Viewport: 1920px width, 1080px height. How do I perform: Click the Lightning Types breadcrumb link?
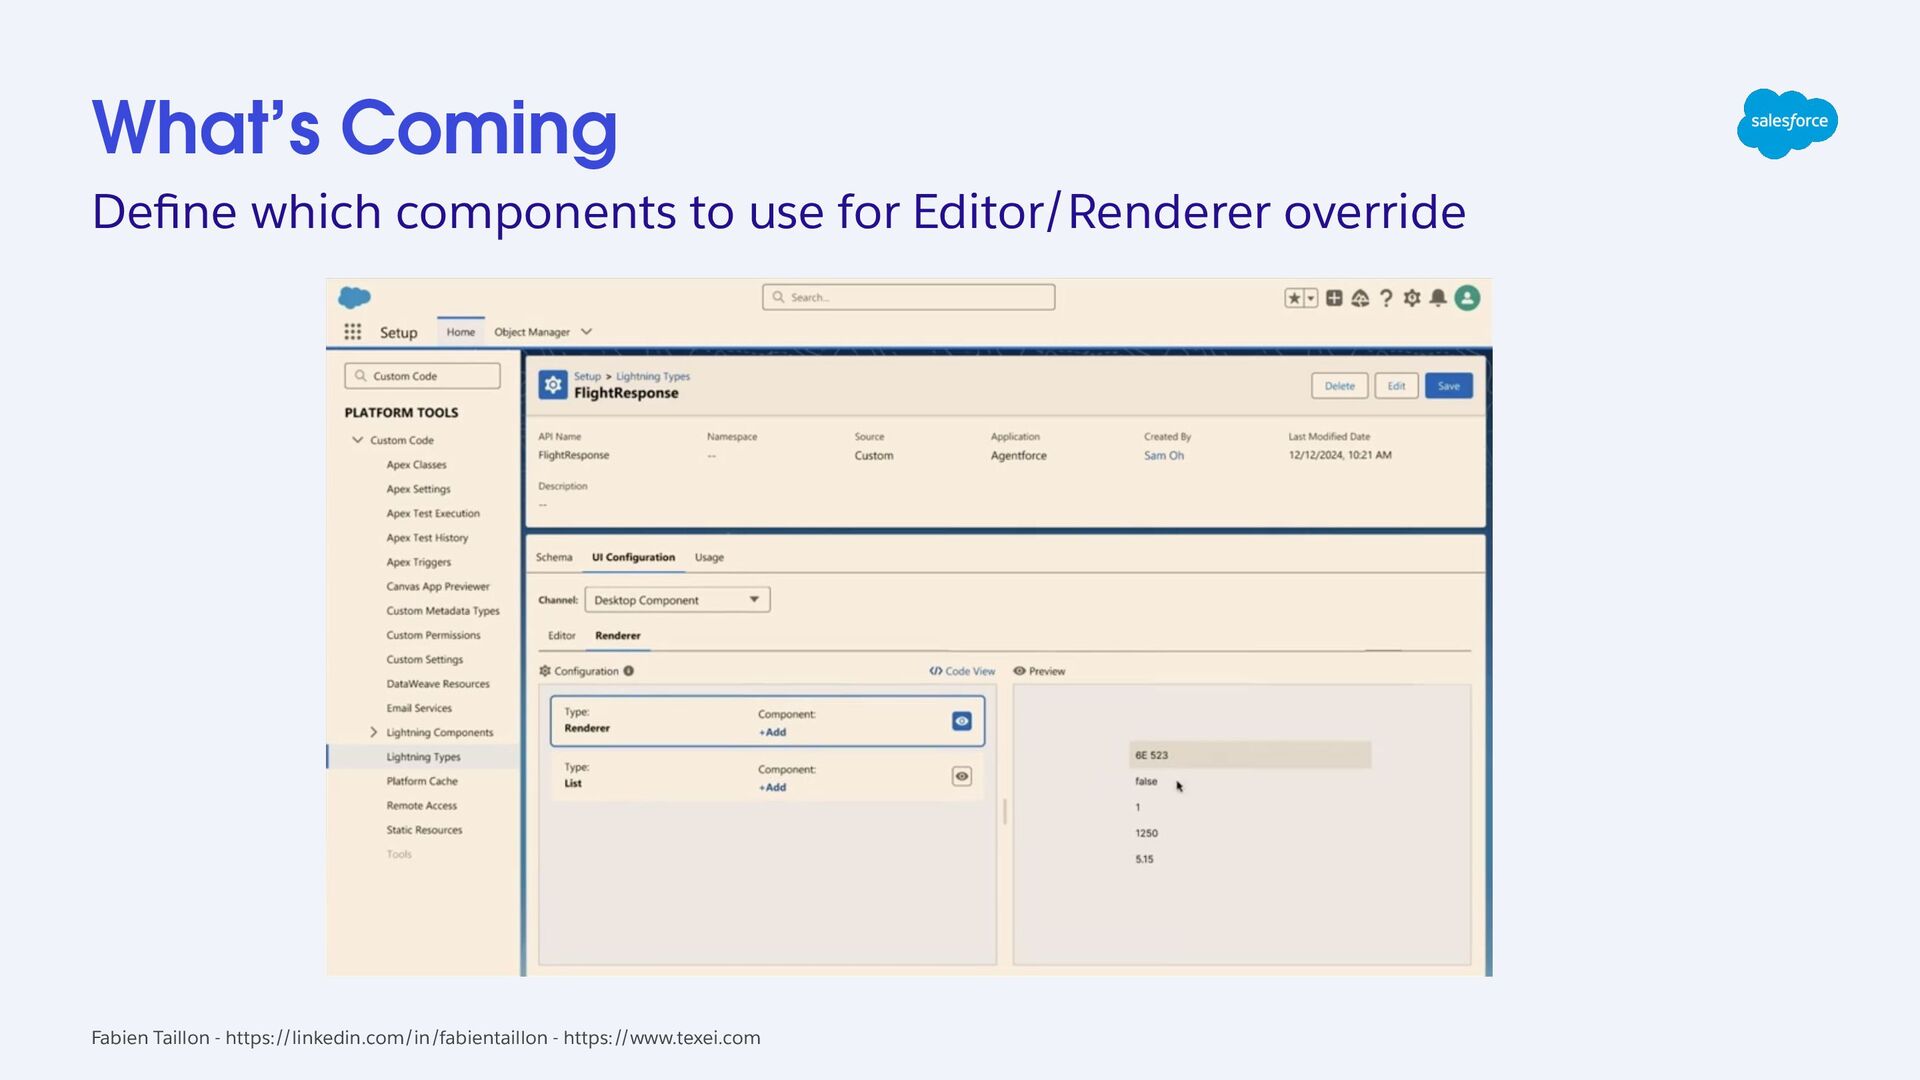tap(653, 377)
